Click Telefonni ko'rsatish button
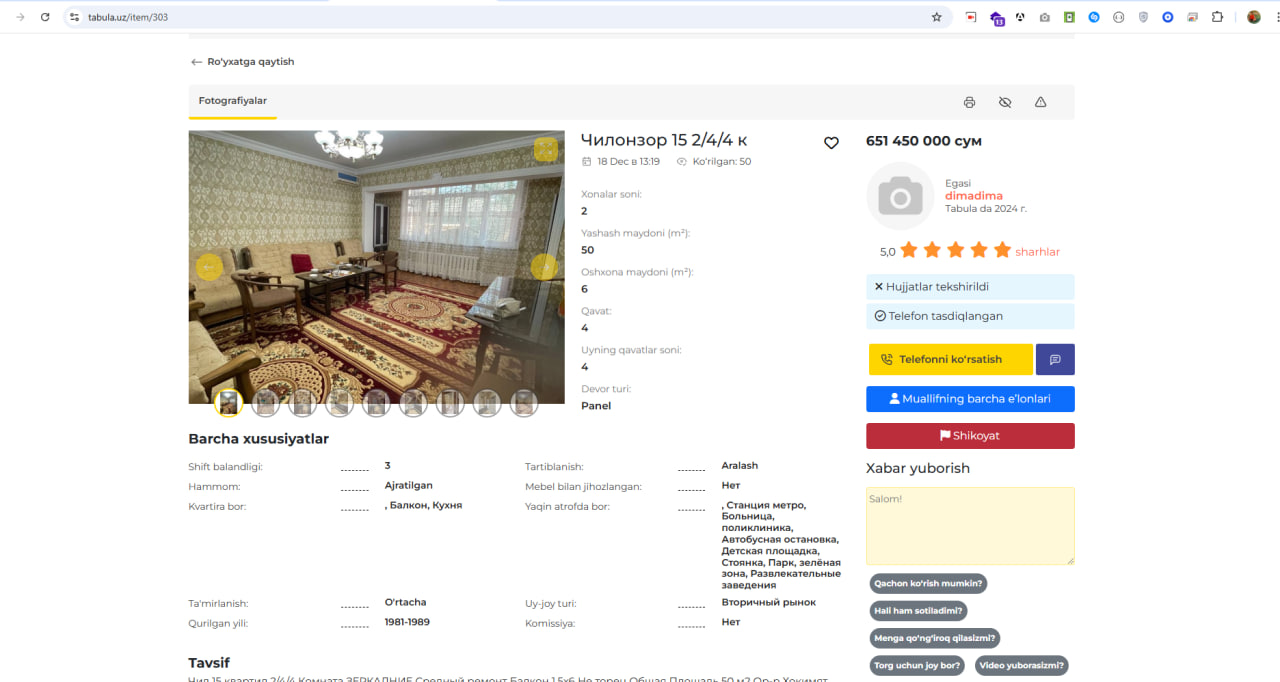The image size is (1280, 682). coord(950,359)
